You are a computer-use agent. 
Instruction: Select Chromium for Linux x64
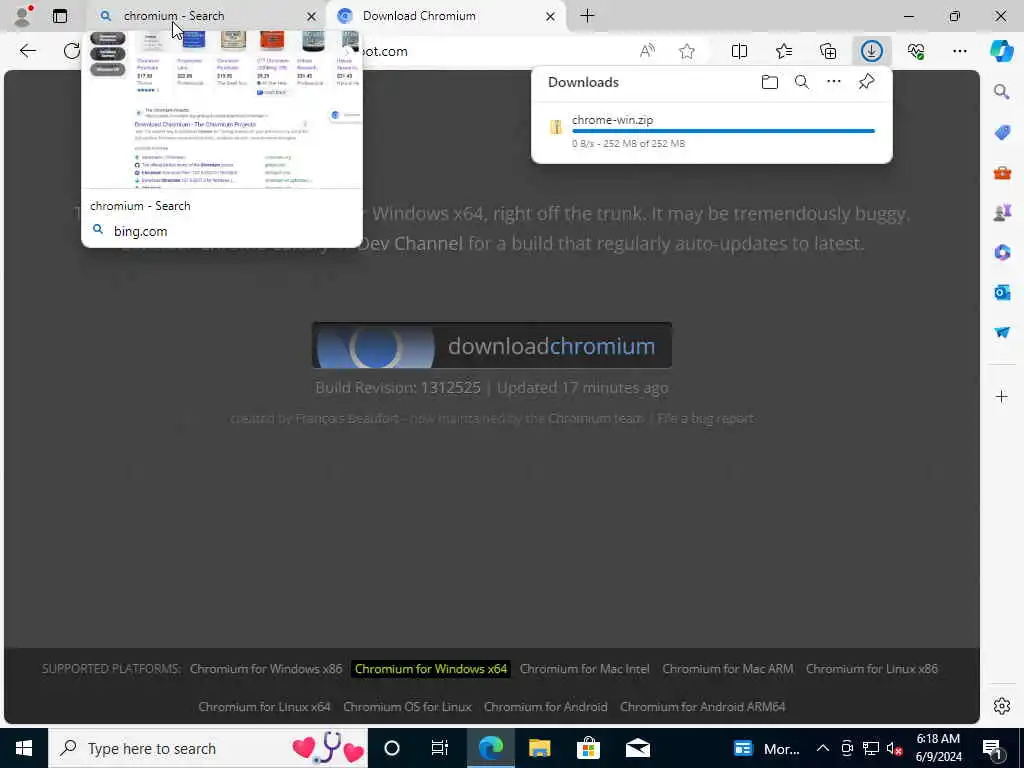tap(264, 707)
